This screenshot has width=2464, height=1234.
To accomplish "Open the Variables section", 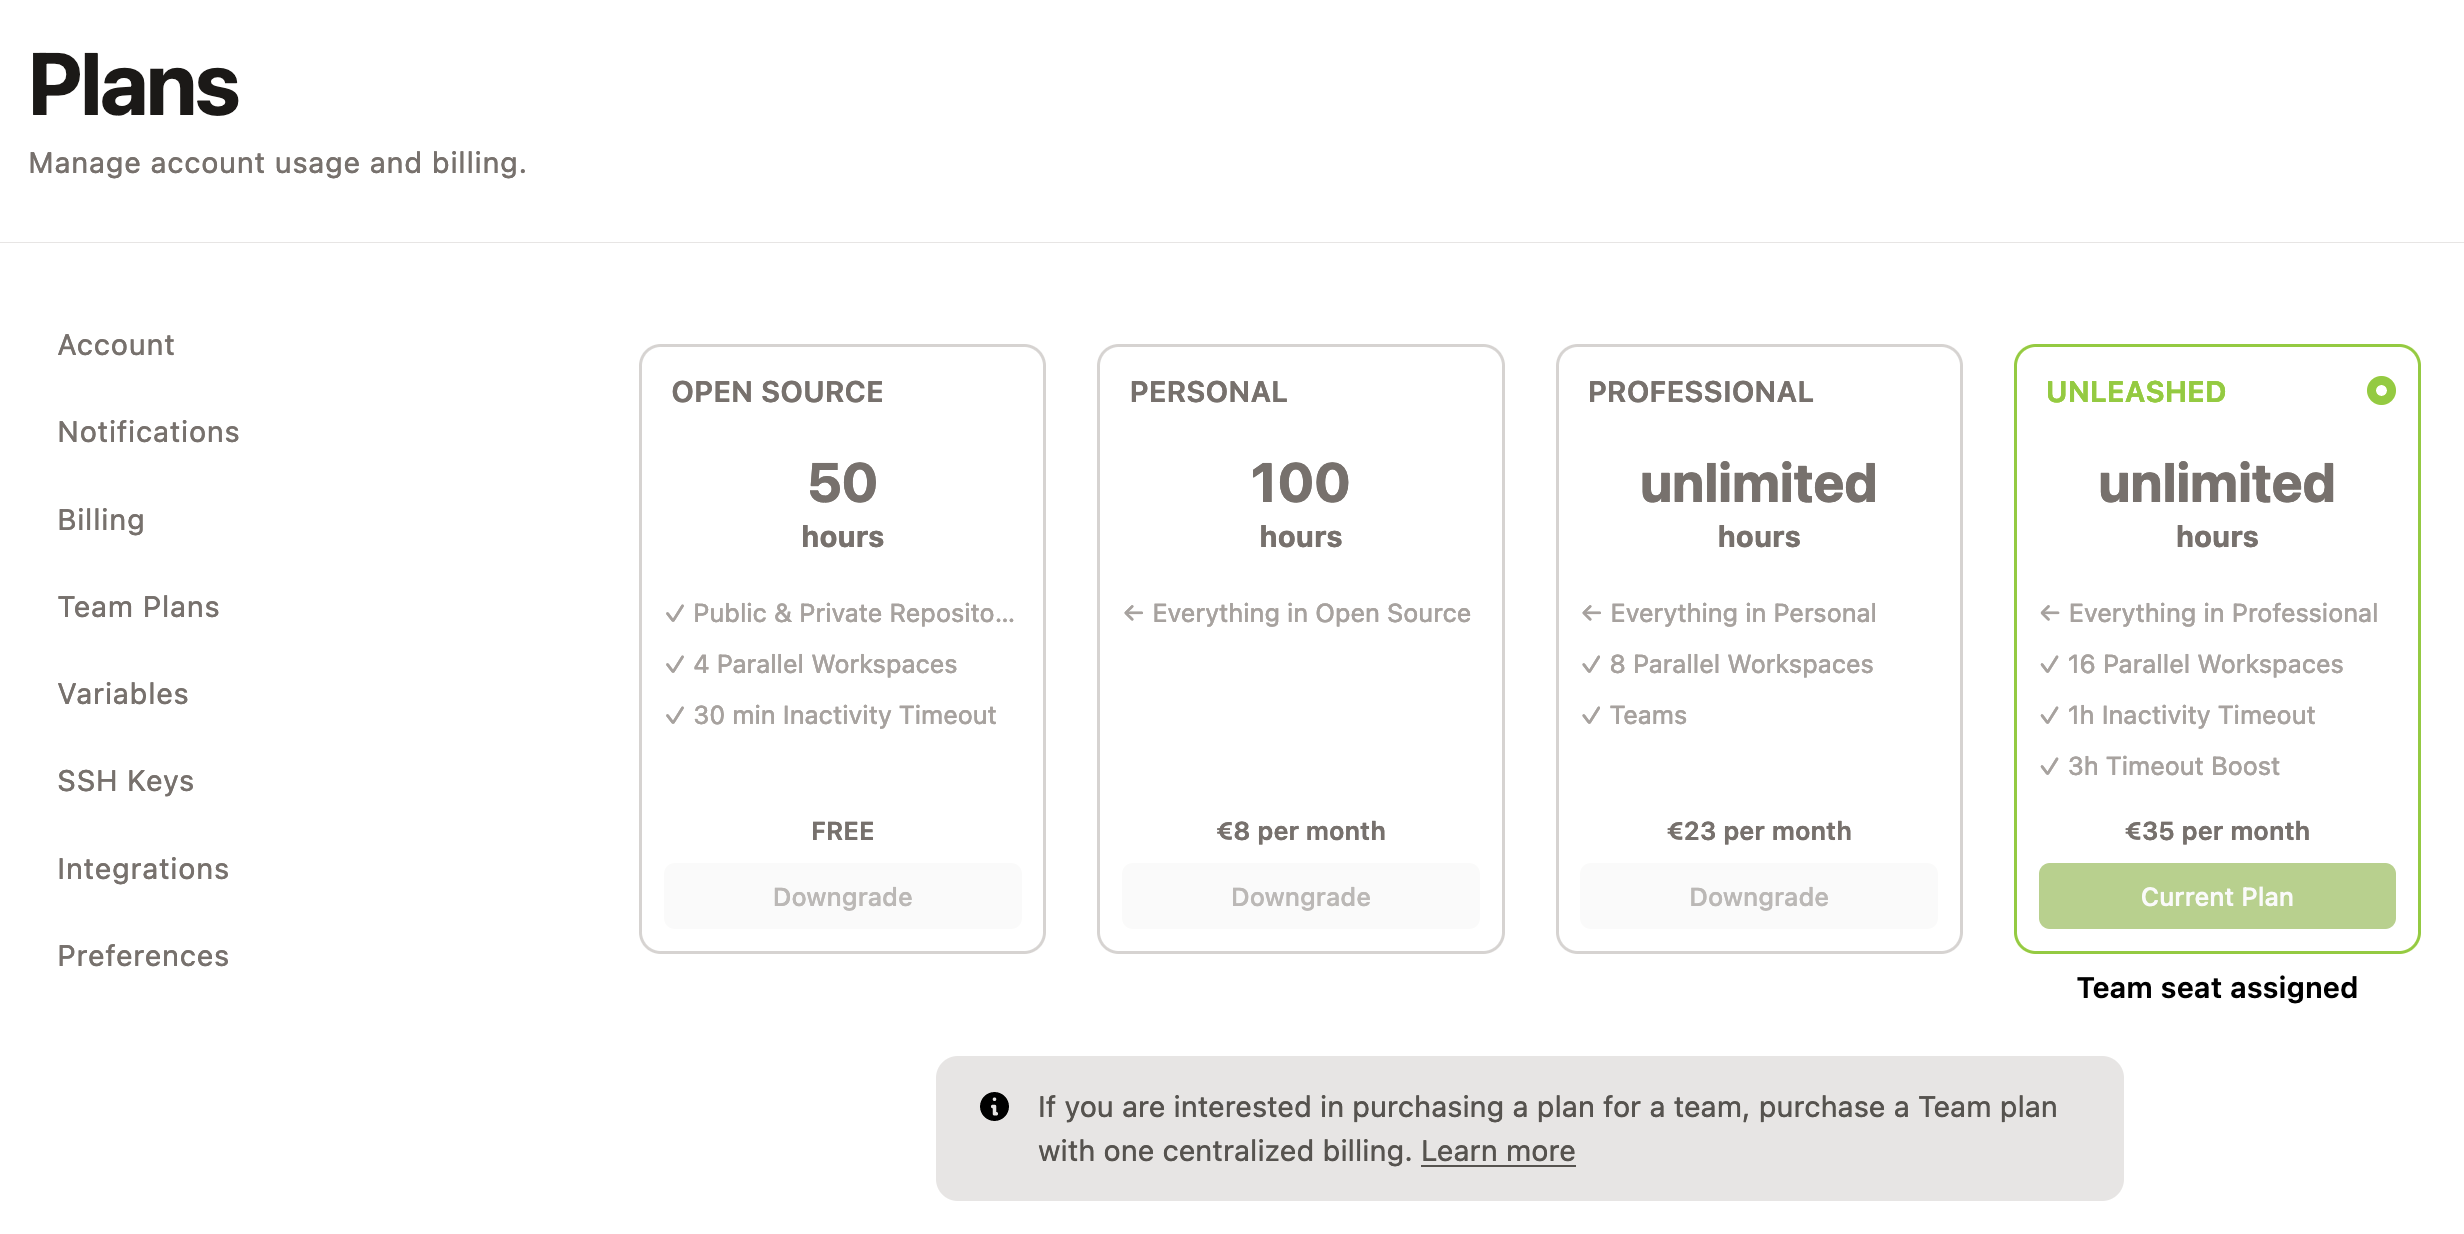I will coord(123,693).
